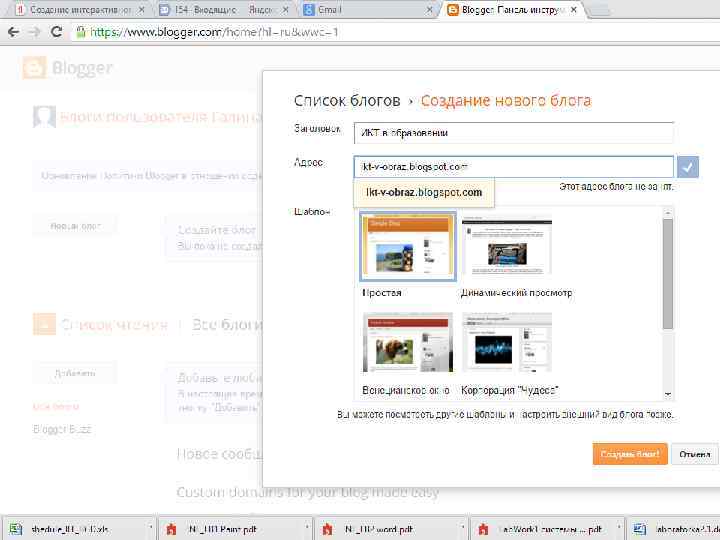Click the Blogger favicon on the active tab

click(x=453, y=10)
